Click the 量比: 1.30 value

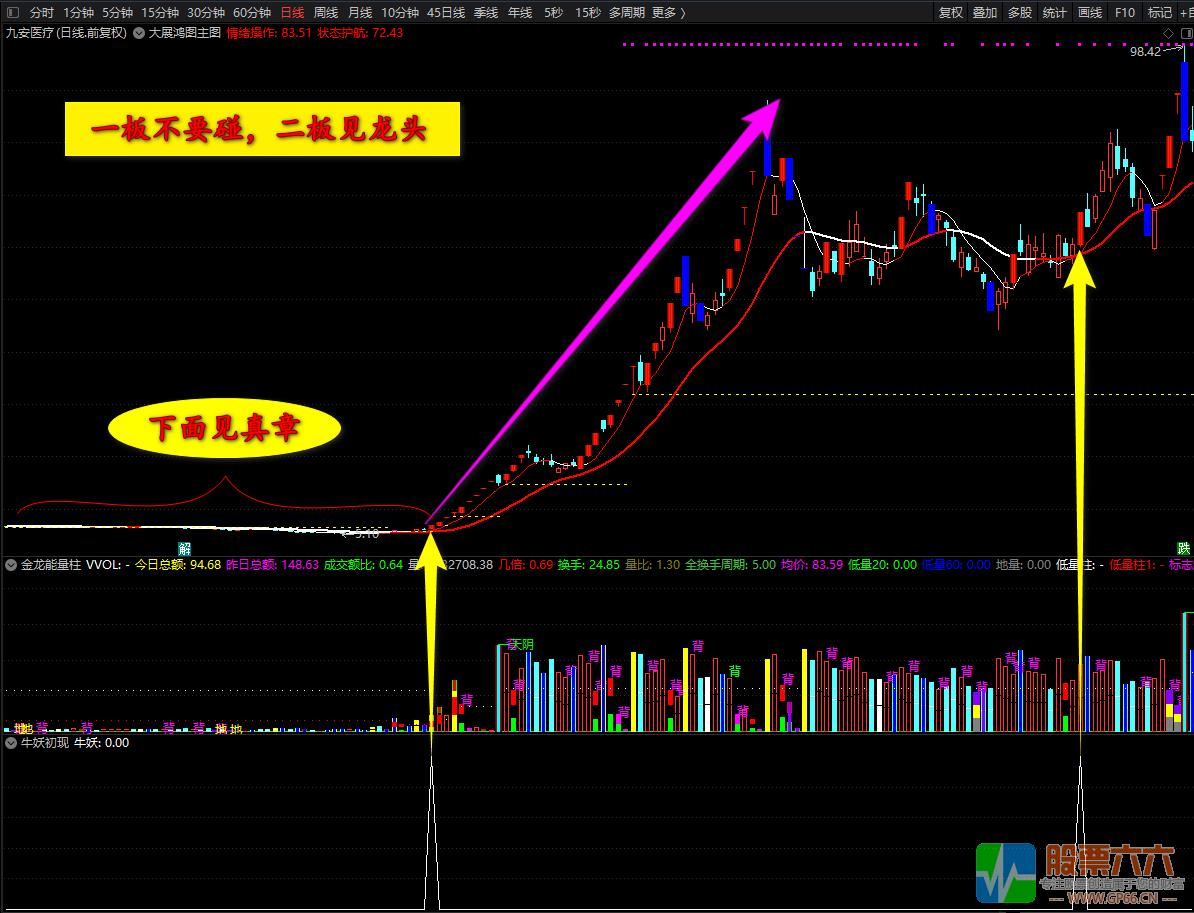[x=653, y=565]
